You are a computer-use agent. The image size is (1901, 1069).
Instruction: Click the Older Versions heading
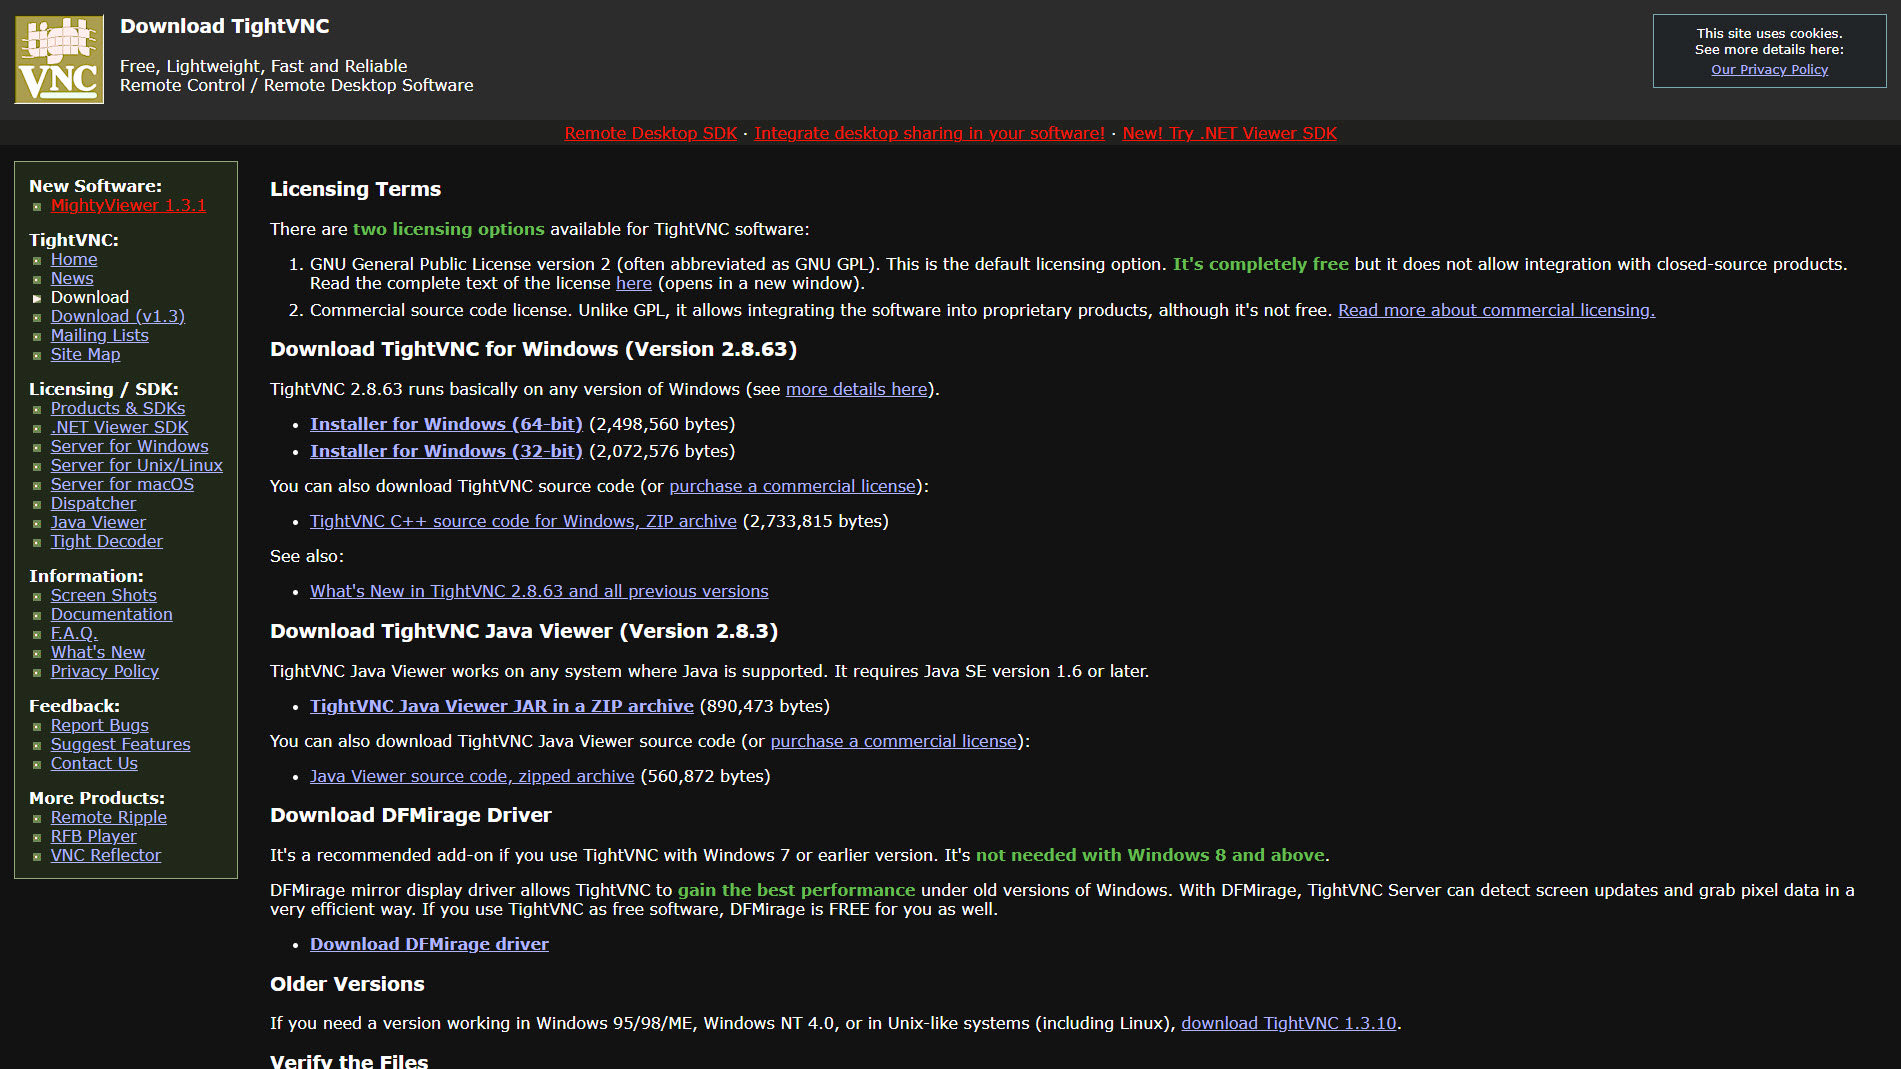tap(347, 984)
